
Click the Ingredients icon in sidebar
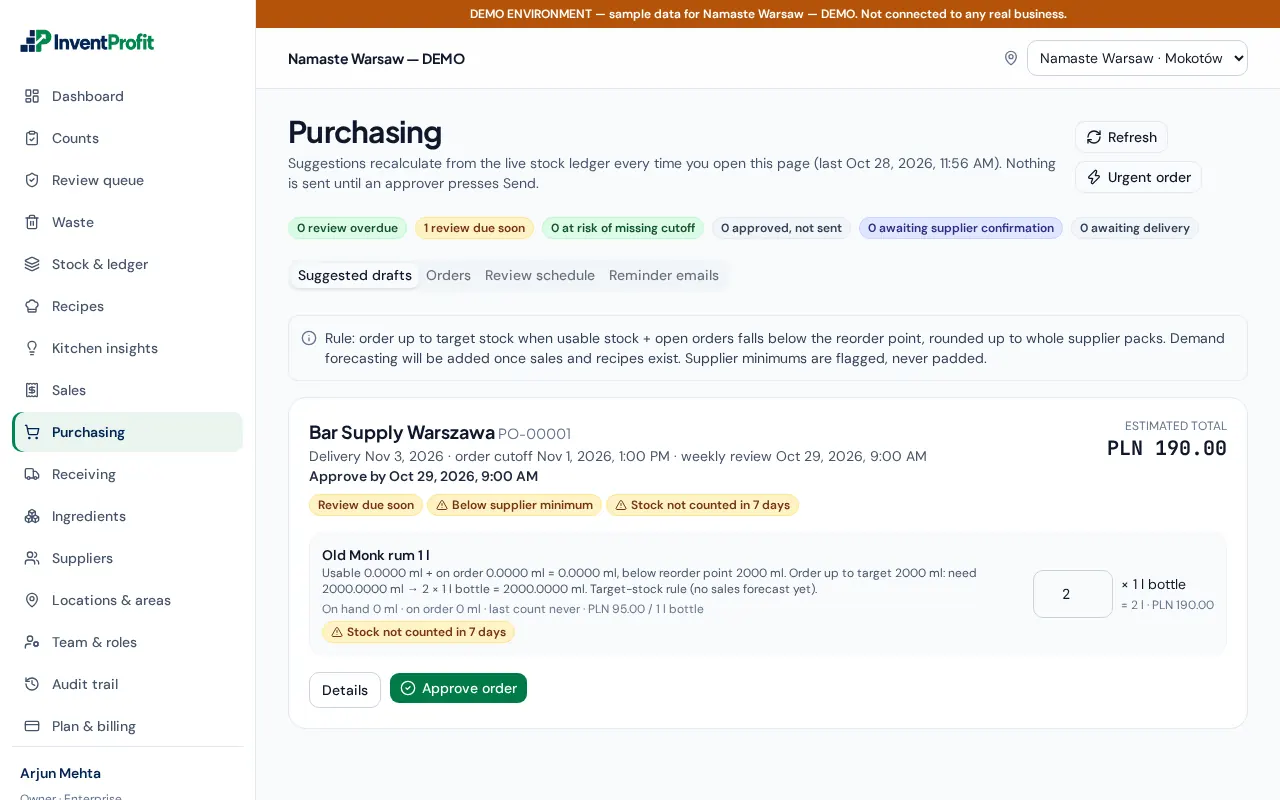[32, 516]
